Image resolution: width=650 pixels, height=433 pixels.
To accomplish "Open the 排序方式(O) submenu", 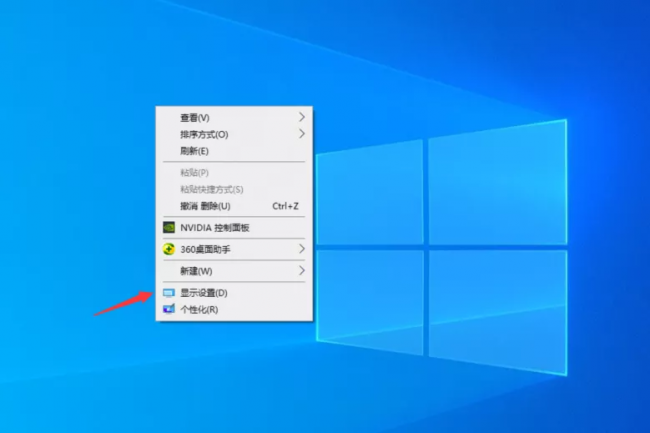I will (234, 134).
